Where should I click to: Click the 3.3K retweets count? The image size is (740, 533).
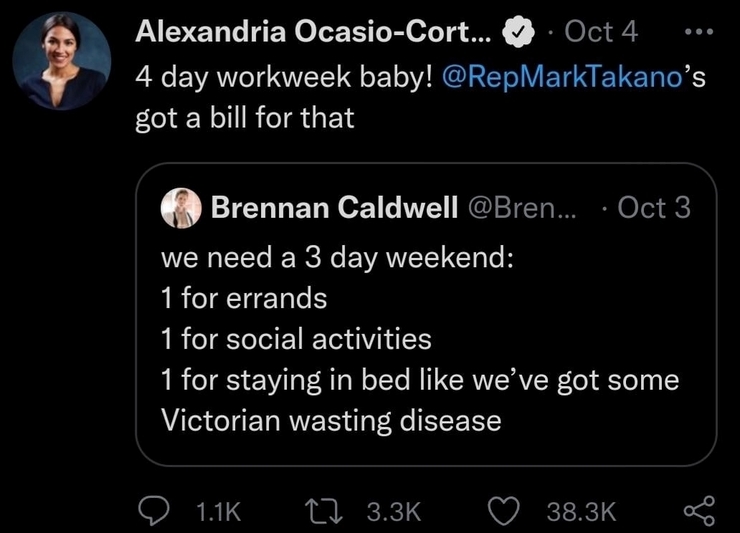[x=394, y=512]
